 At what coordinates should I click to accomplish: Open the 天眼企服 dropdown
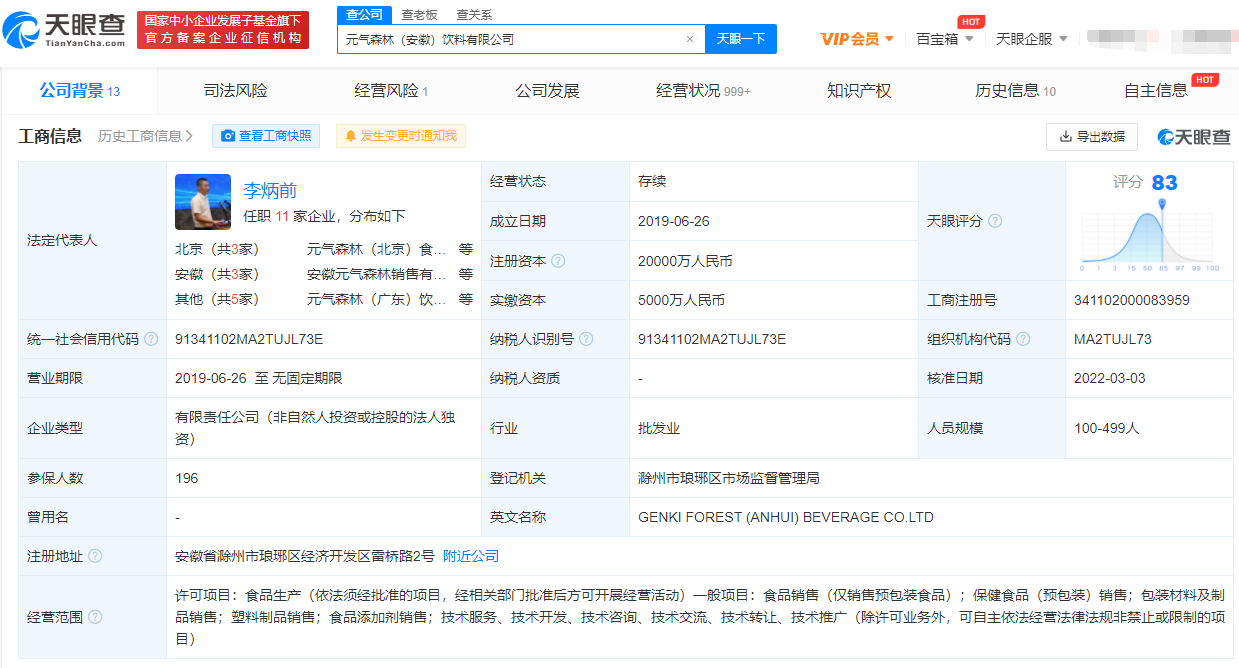coord(1031,39)
